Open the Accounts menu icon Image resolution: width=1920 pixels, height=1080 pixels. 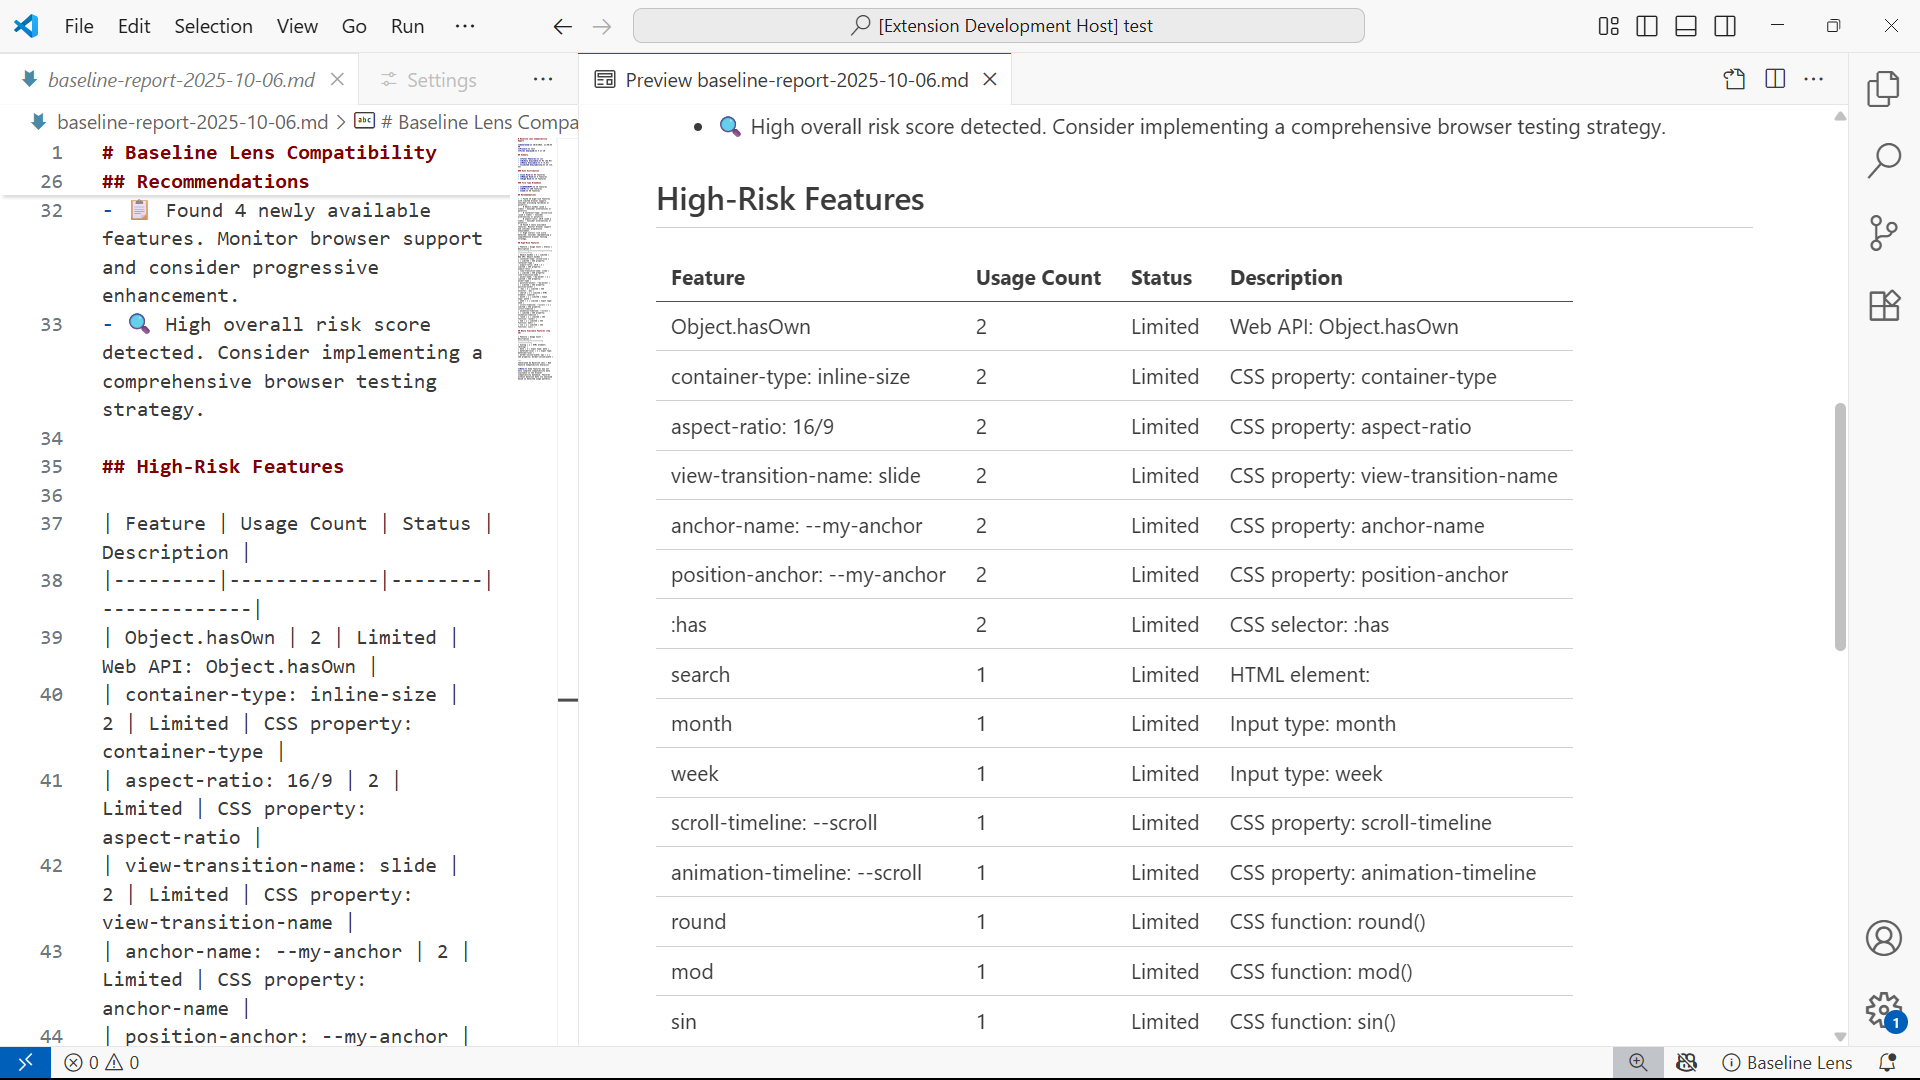tap(1884, 938)
